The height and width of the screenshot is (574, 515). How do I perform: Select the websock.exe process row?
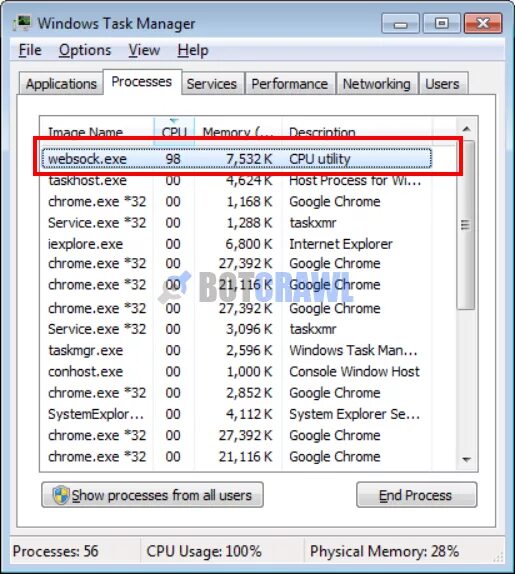click(x=236, y=159)
